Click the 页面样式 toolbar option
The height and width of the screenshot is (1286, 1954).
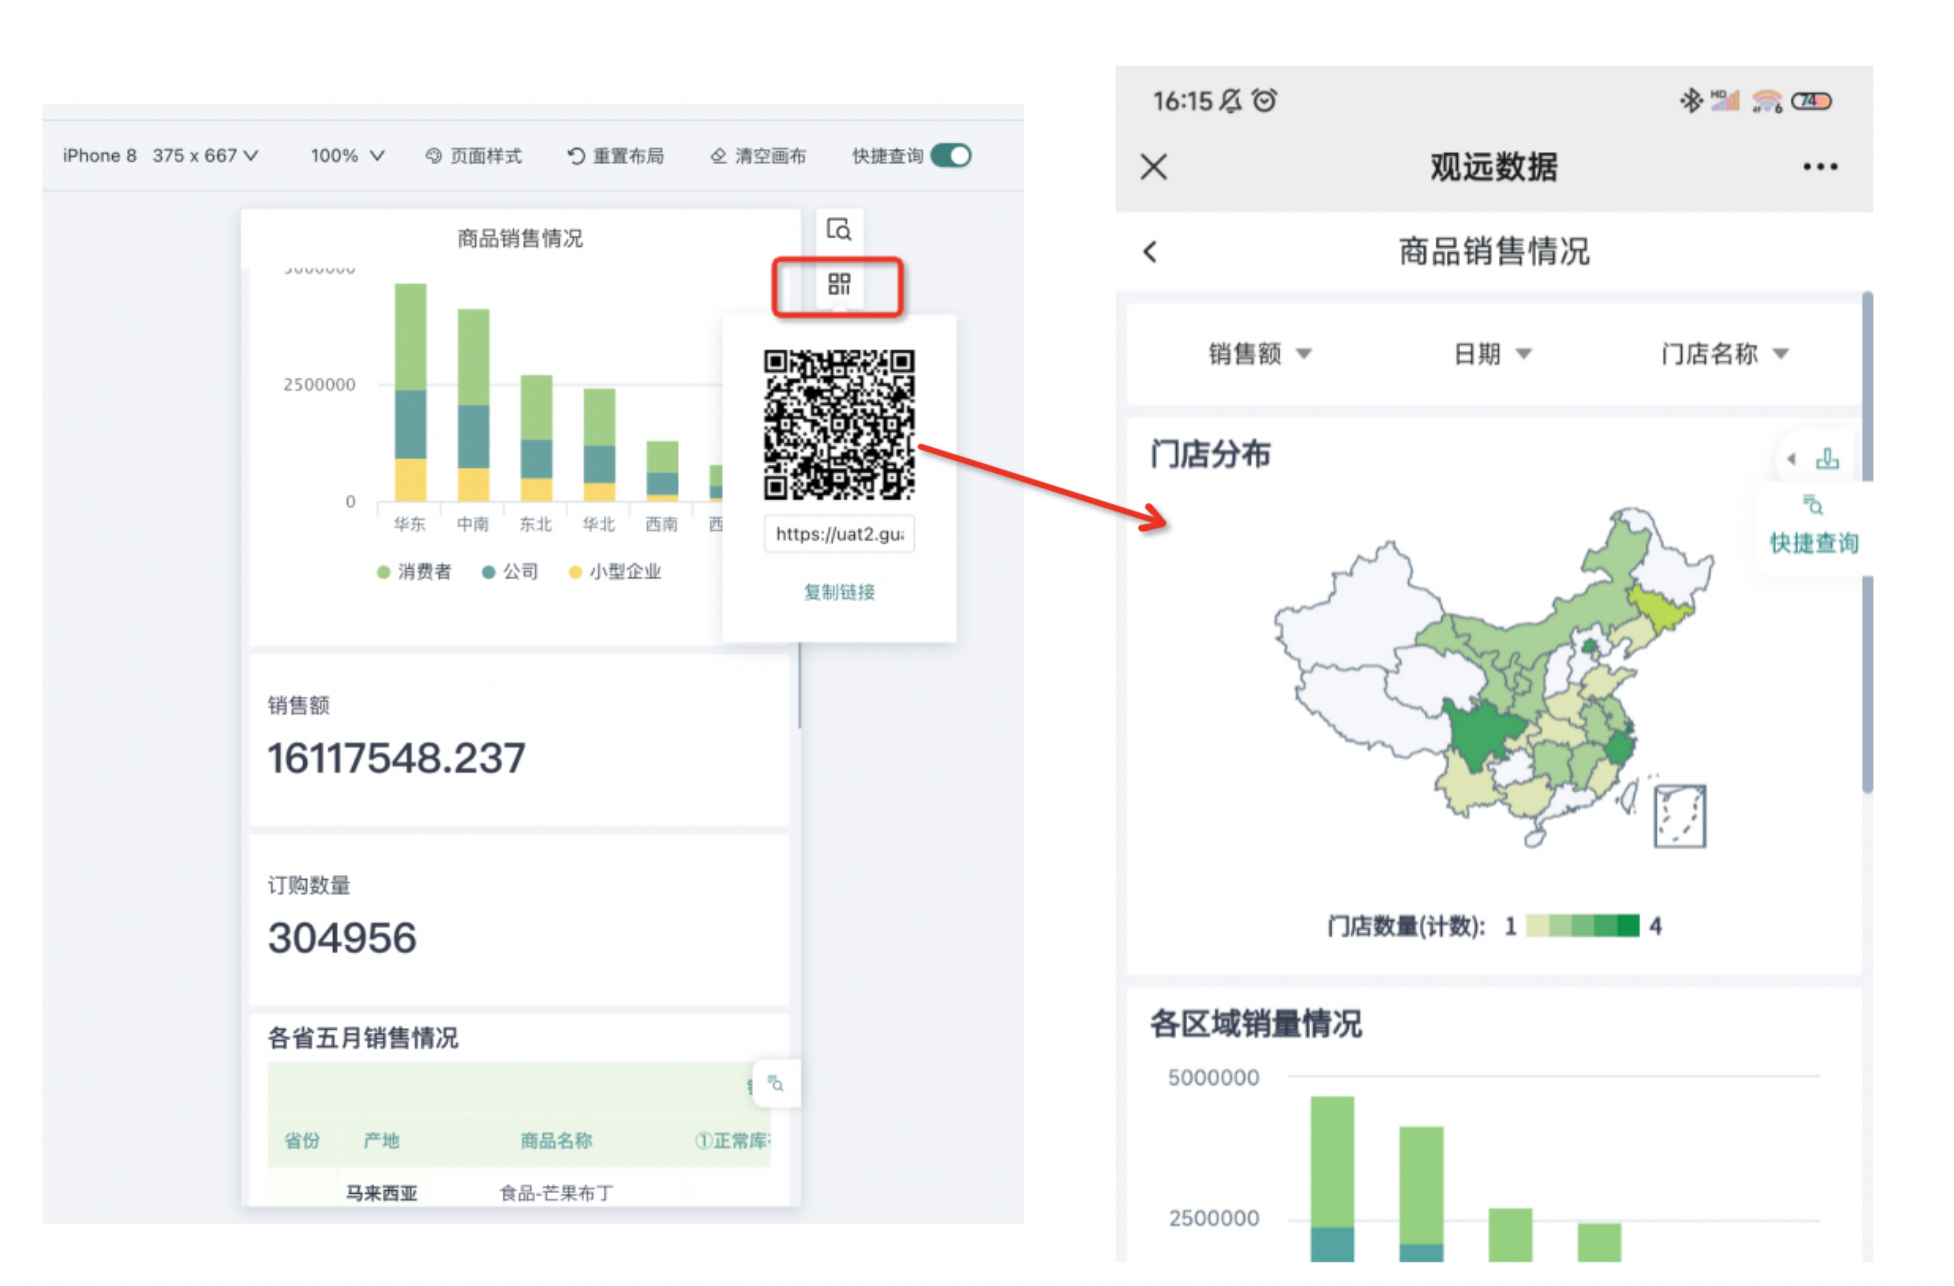tap(474, 156)
